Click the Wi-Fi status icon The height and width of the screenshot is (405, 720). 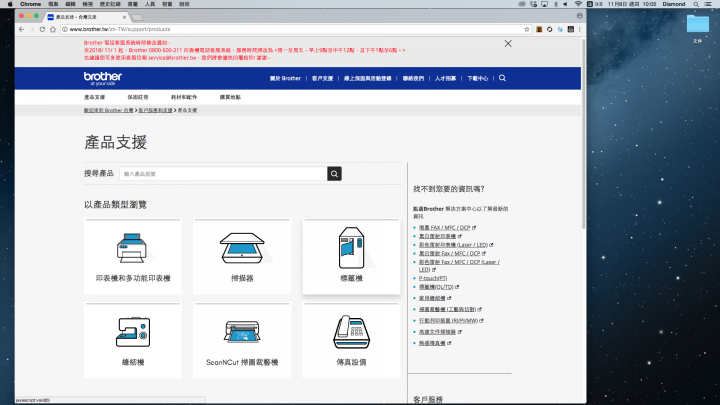point(578,4)
